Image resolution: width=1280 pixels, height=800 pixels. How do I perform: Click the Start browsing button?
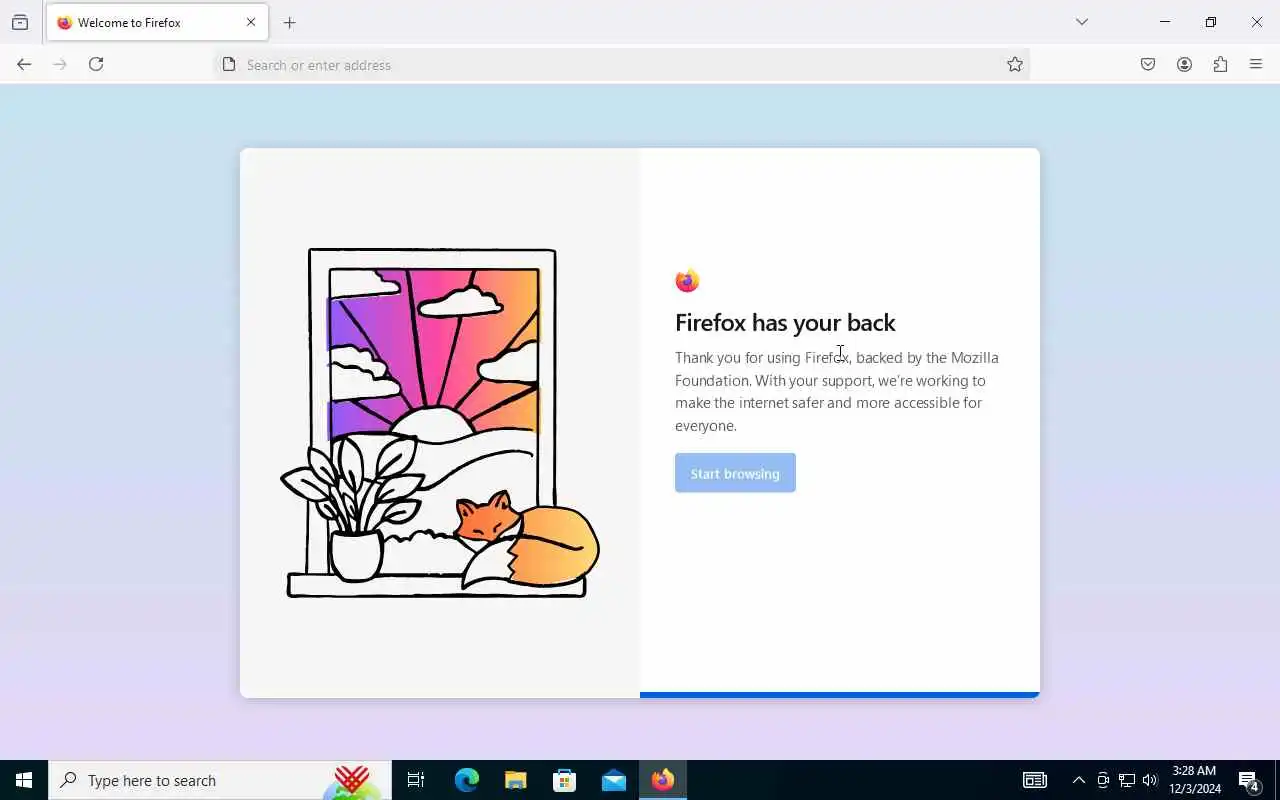(x=735, y=473)
